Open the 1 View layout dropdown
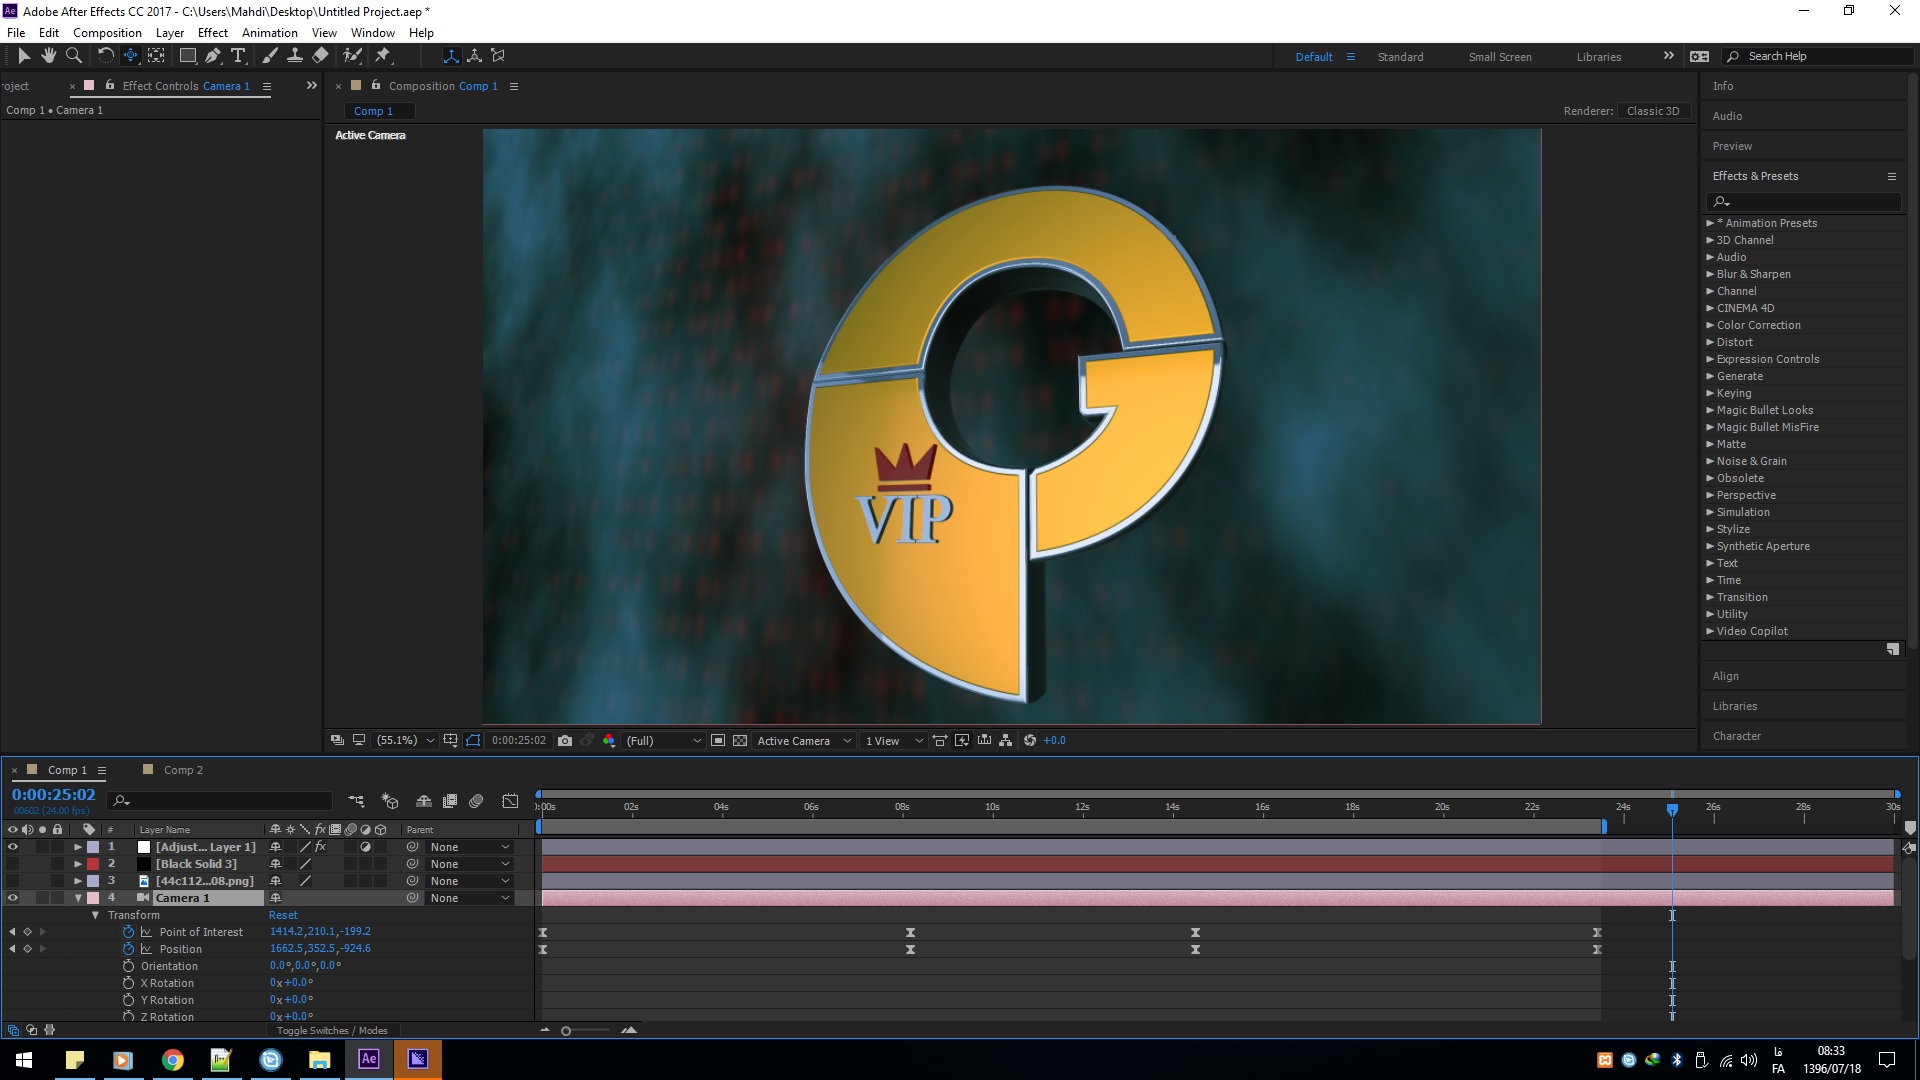 point(894,741)
